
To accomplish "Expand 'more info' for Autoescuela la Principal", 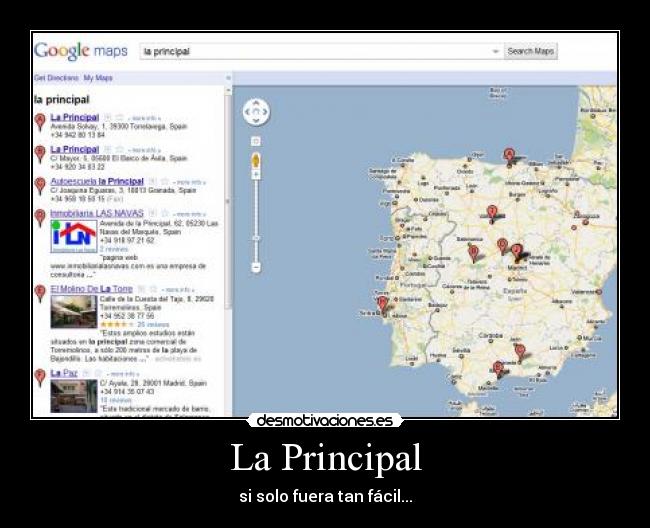I will pos(189,182).
